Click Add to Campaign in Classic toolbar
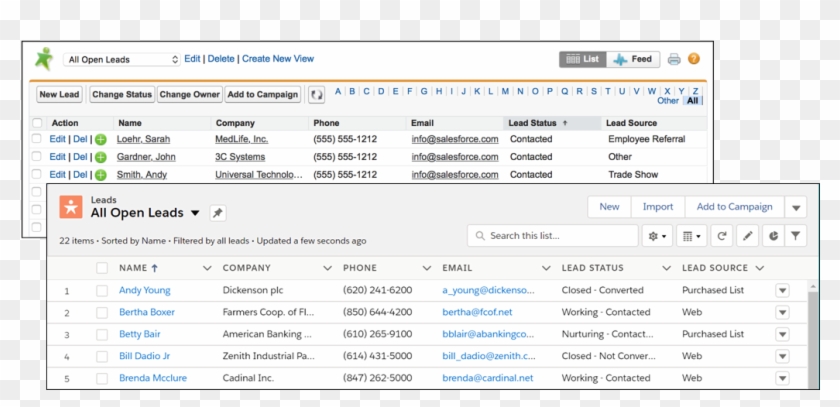The image size is (840, 407). (x=262, y=95)
